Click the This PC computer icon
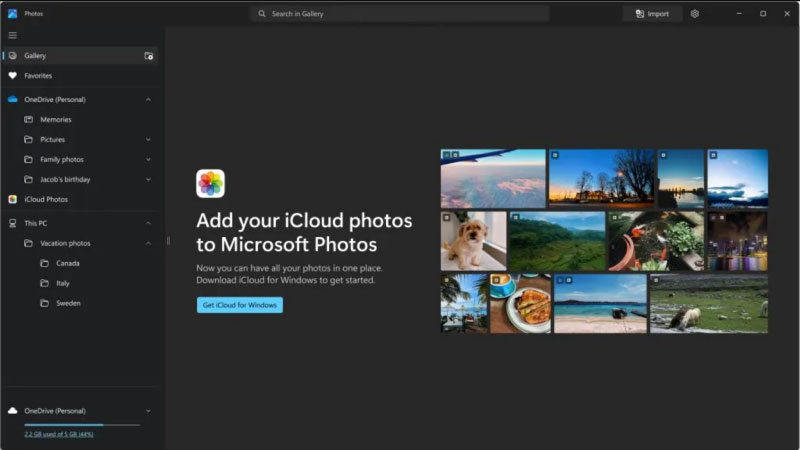The height and width of the screenshot is (450, 800). [x=13, y=223]
